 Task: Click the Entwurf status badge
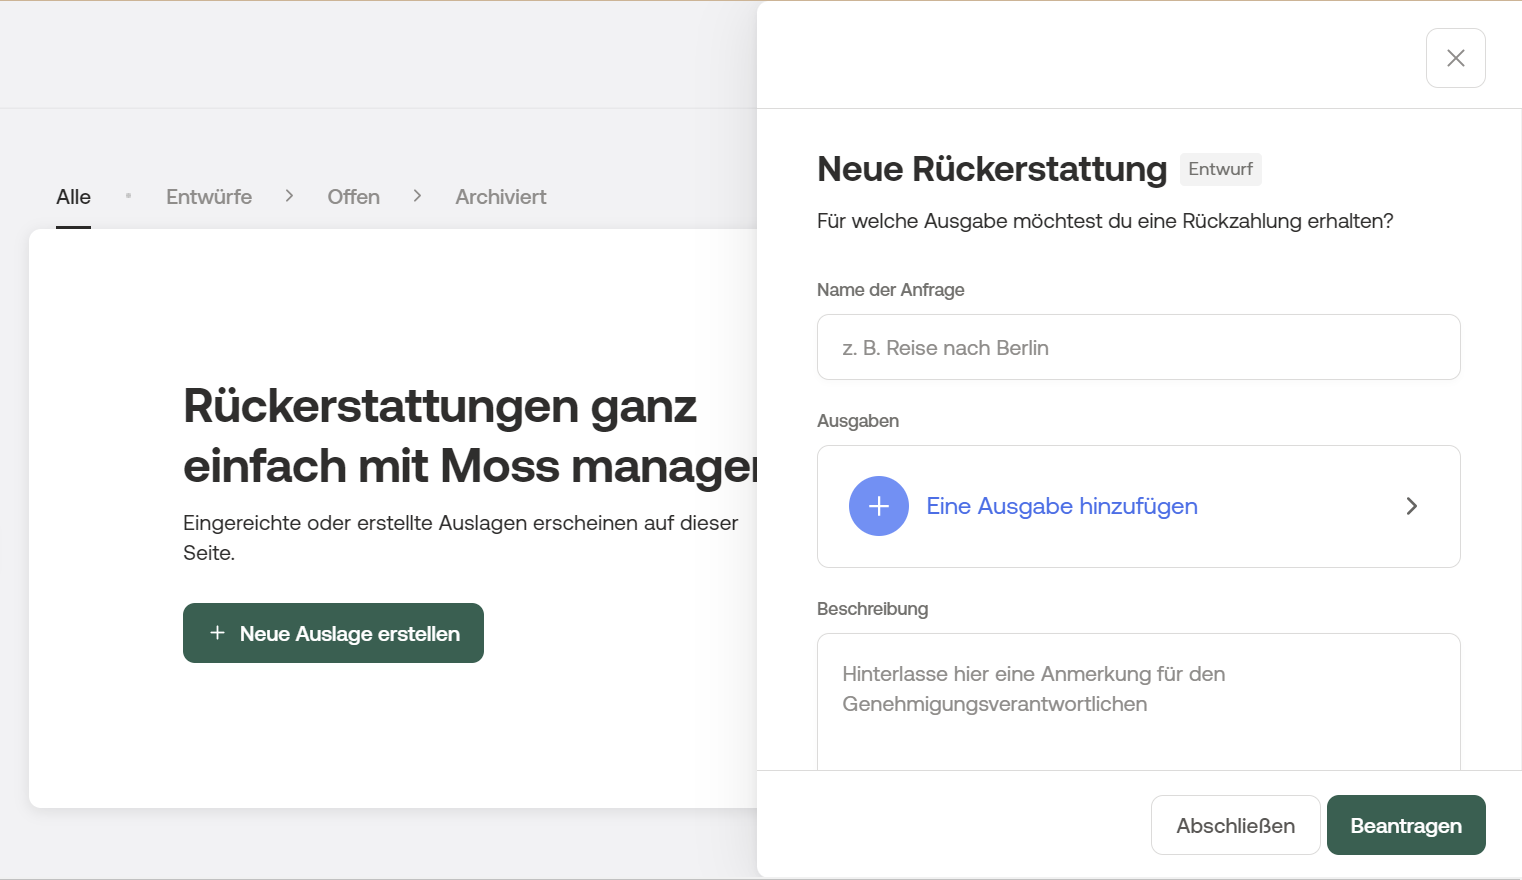[x=1221, y=169]
